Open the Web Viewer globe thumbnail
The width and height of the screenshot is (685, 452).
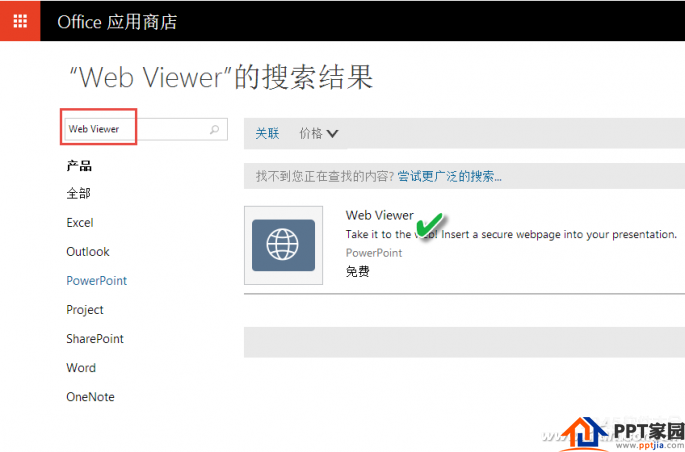pyautogui.click(x=284, y=245)
